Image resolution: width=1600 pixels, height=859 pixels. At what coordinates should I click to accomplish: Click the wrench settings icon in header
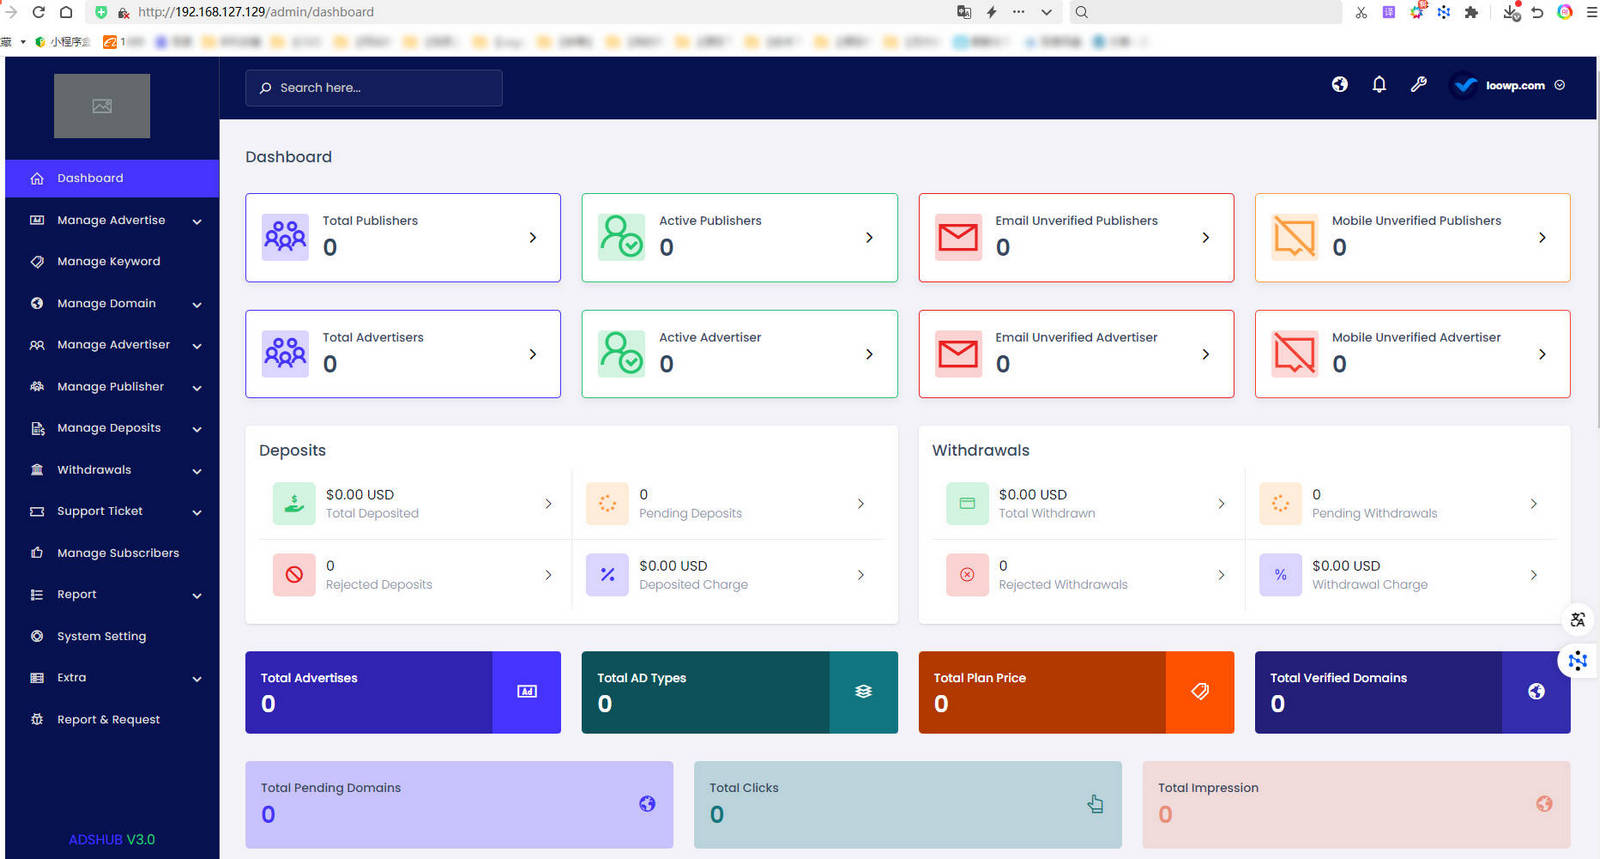1418,85
